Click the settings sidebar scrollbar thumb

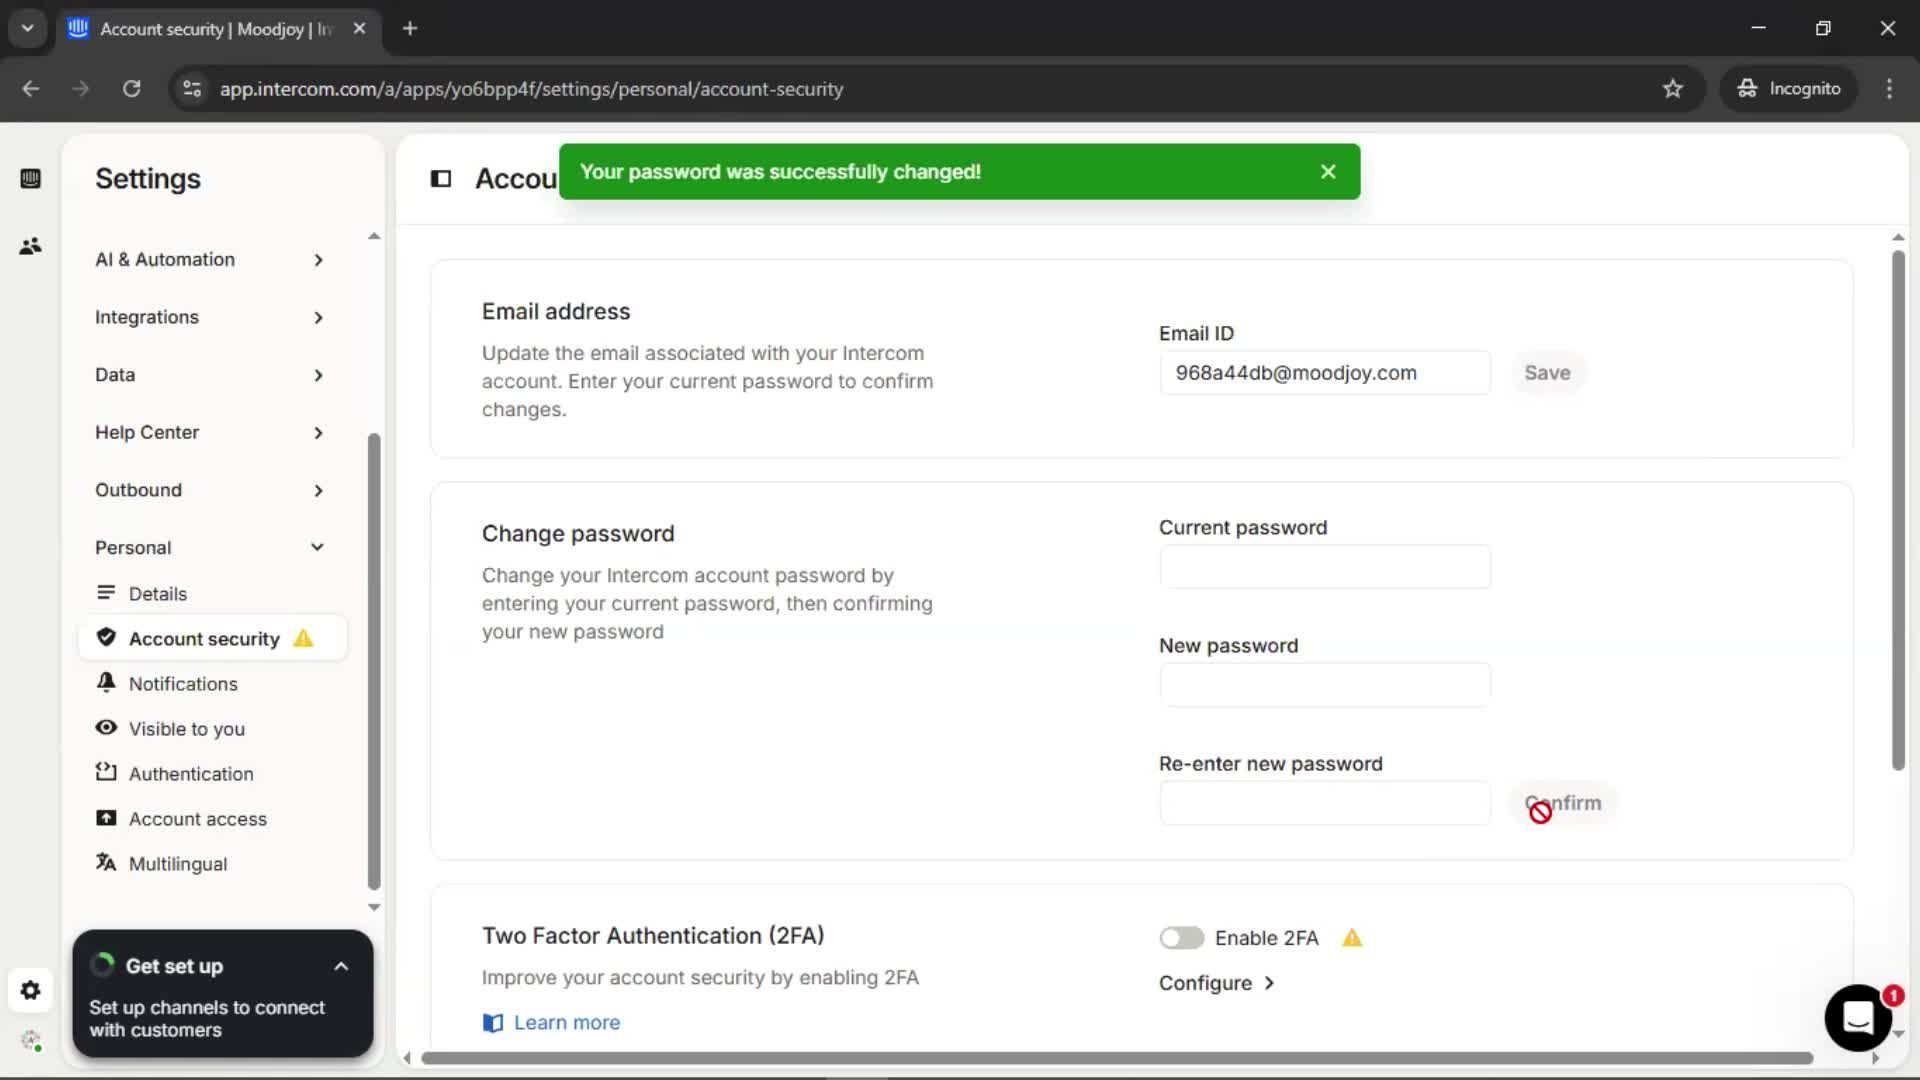[x=374, y=661]
